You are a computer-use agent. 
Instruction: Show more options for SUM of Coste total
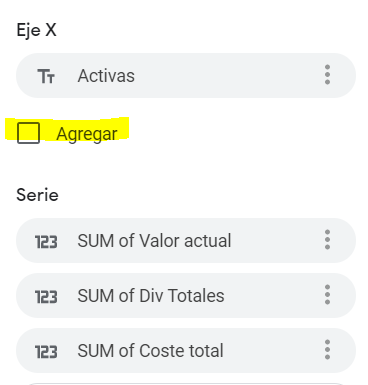pos(327,350)
